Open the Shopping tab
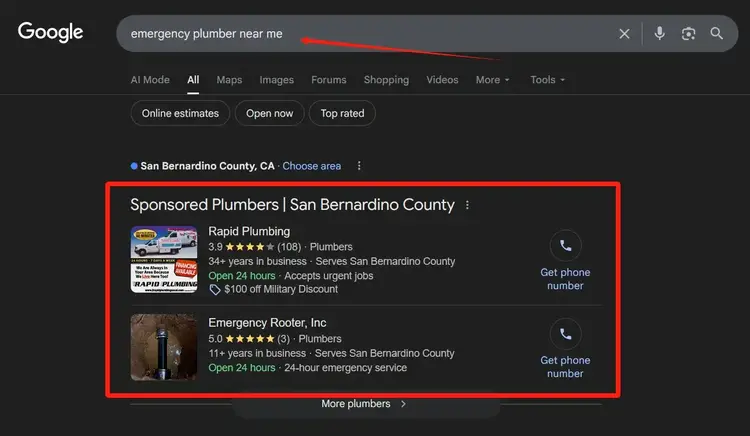The height and width of the screenshot is (436, 750). pos(386,80)
